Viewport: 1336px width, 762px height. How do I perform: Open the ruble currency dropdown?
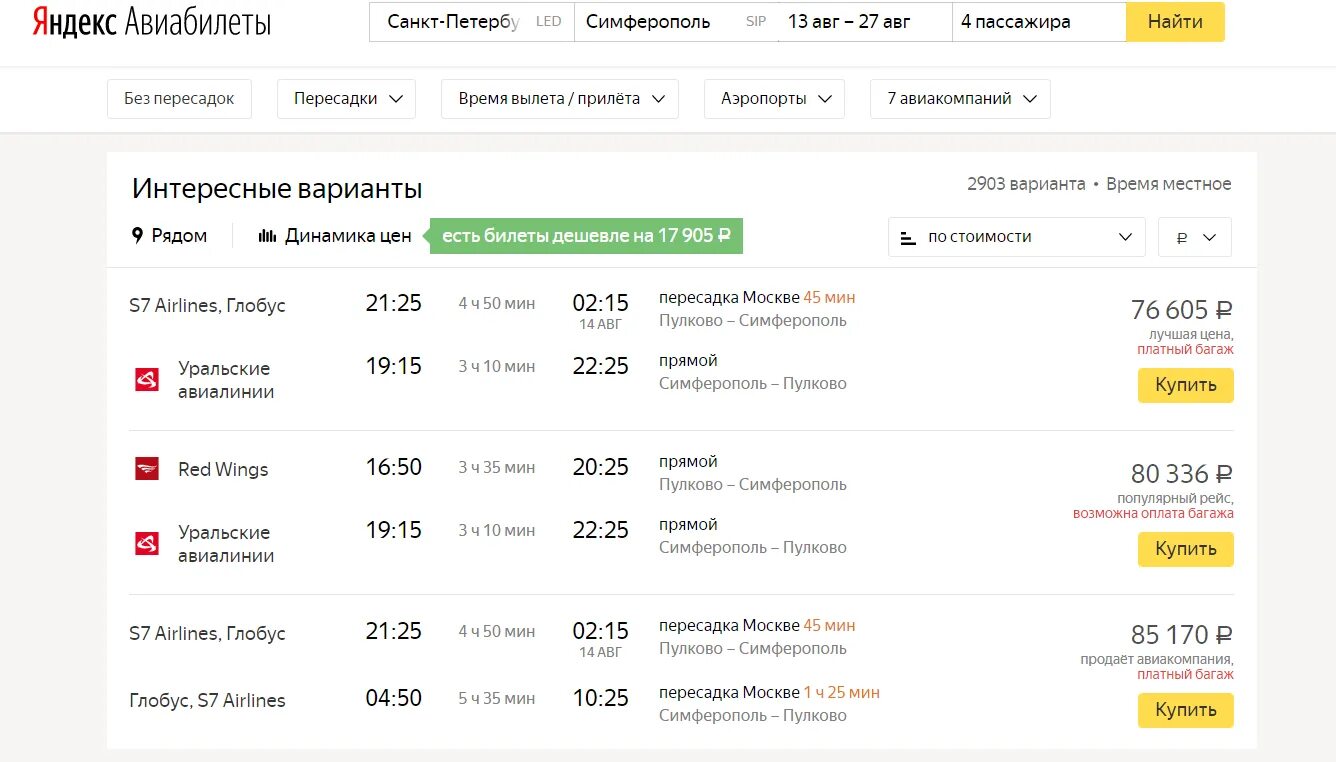click(x=1195, y=237)
